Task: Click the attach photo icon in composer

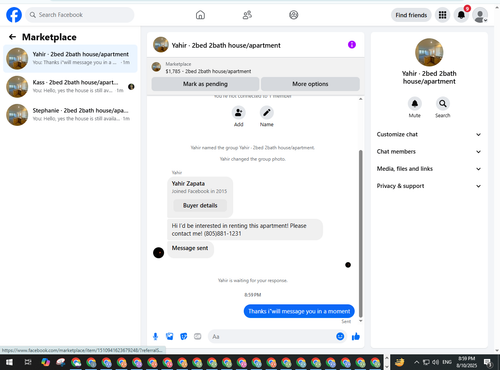Action: click(170, 337)
